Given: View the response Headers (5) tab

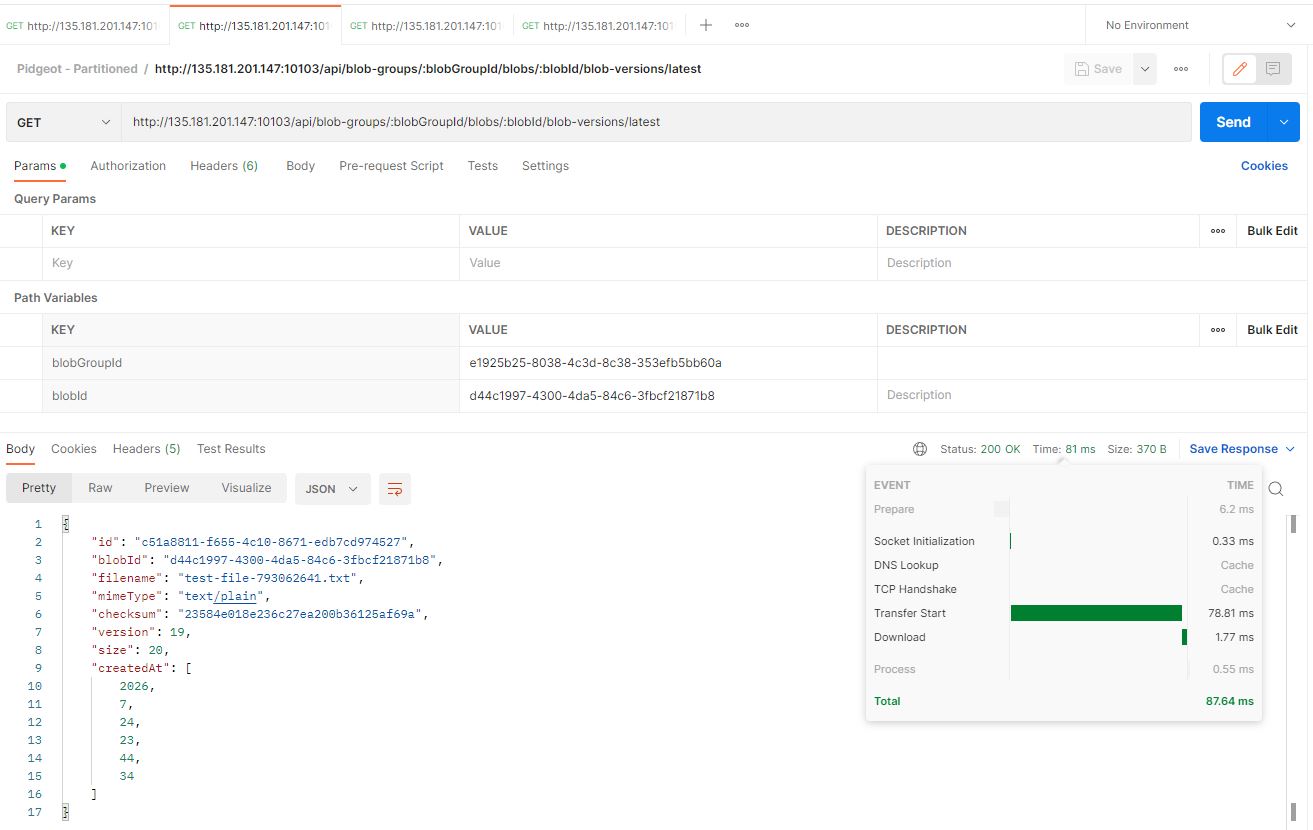Looking at the screenshot, I should (146, 449).
